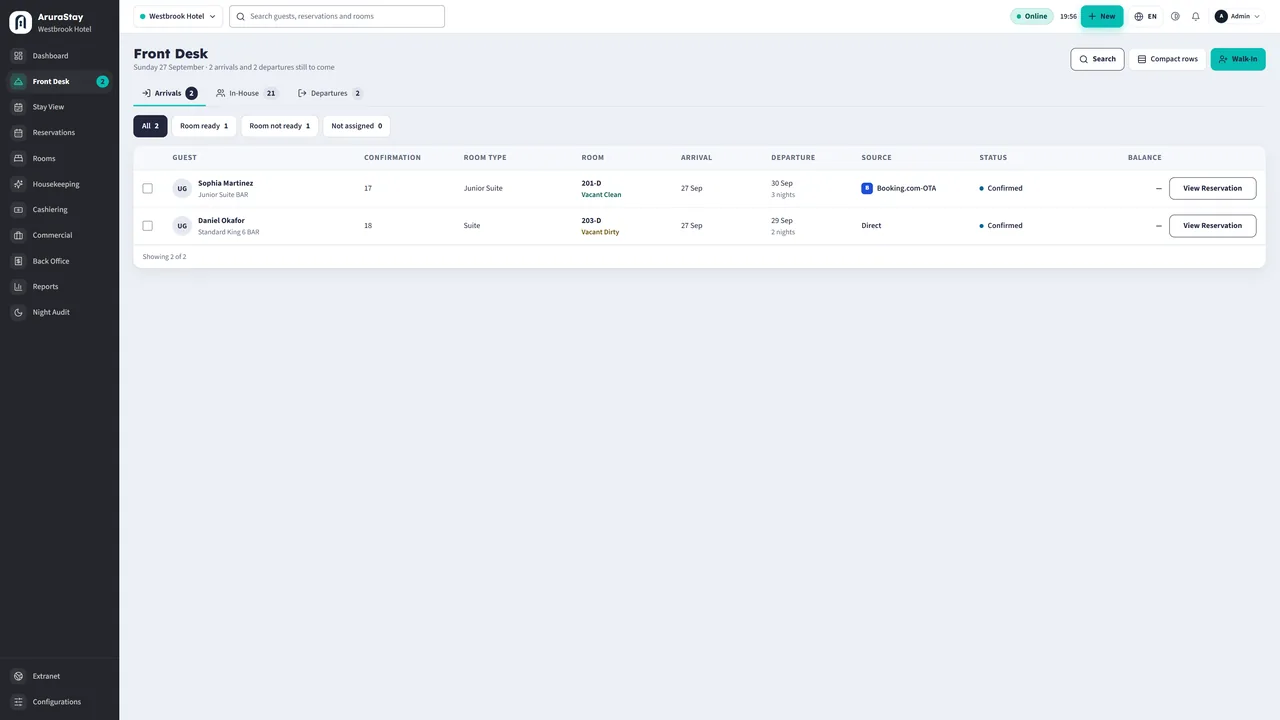View Reservation for Sophia Martinez
The image size is (1280, 720).
pyautogui.click(x=1212, y=188)
